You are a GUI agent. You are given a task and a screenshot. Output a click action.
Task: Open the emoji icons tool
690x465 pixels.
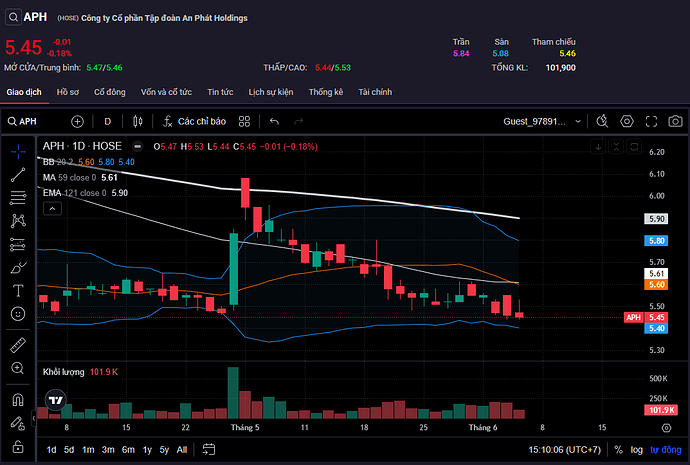click(x=18, y=314)
